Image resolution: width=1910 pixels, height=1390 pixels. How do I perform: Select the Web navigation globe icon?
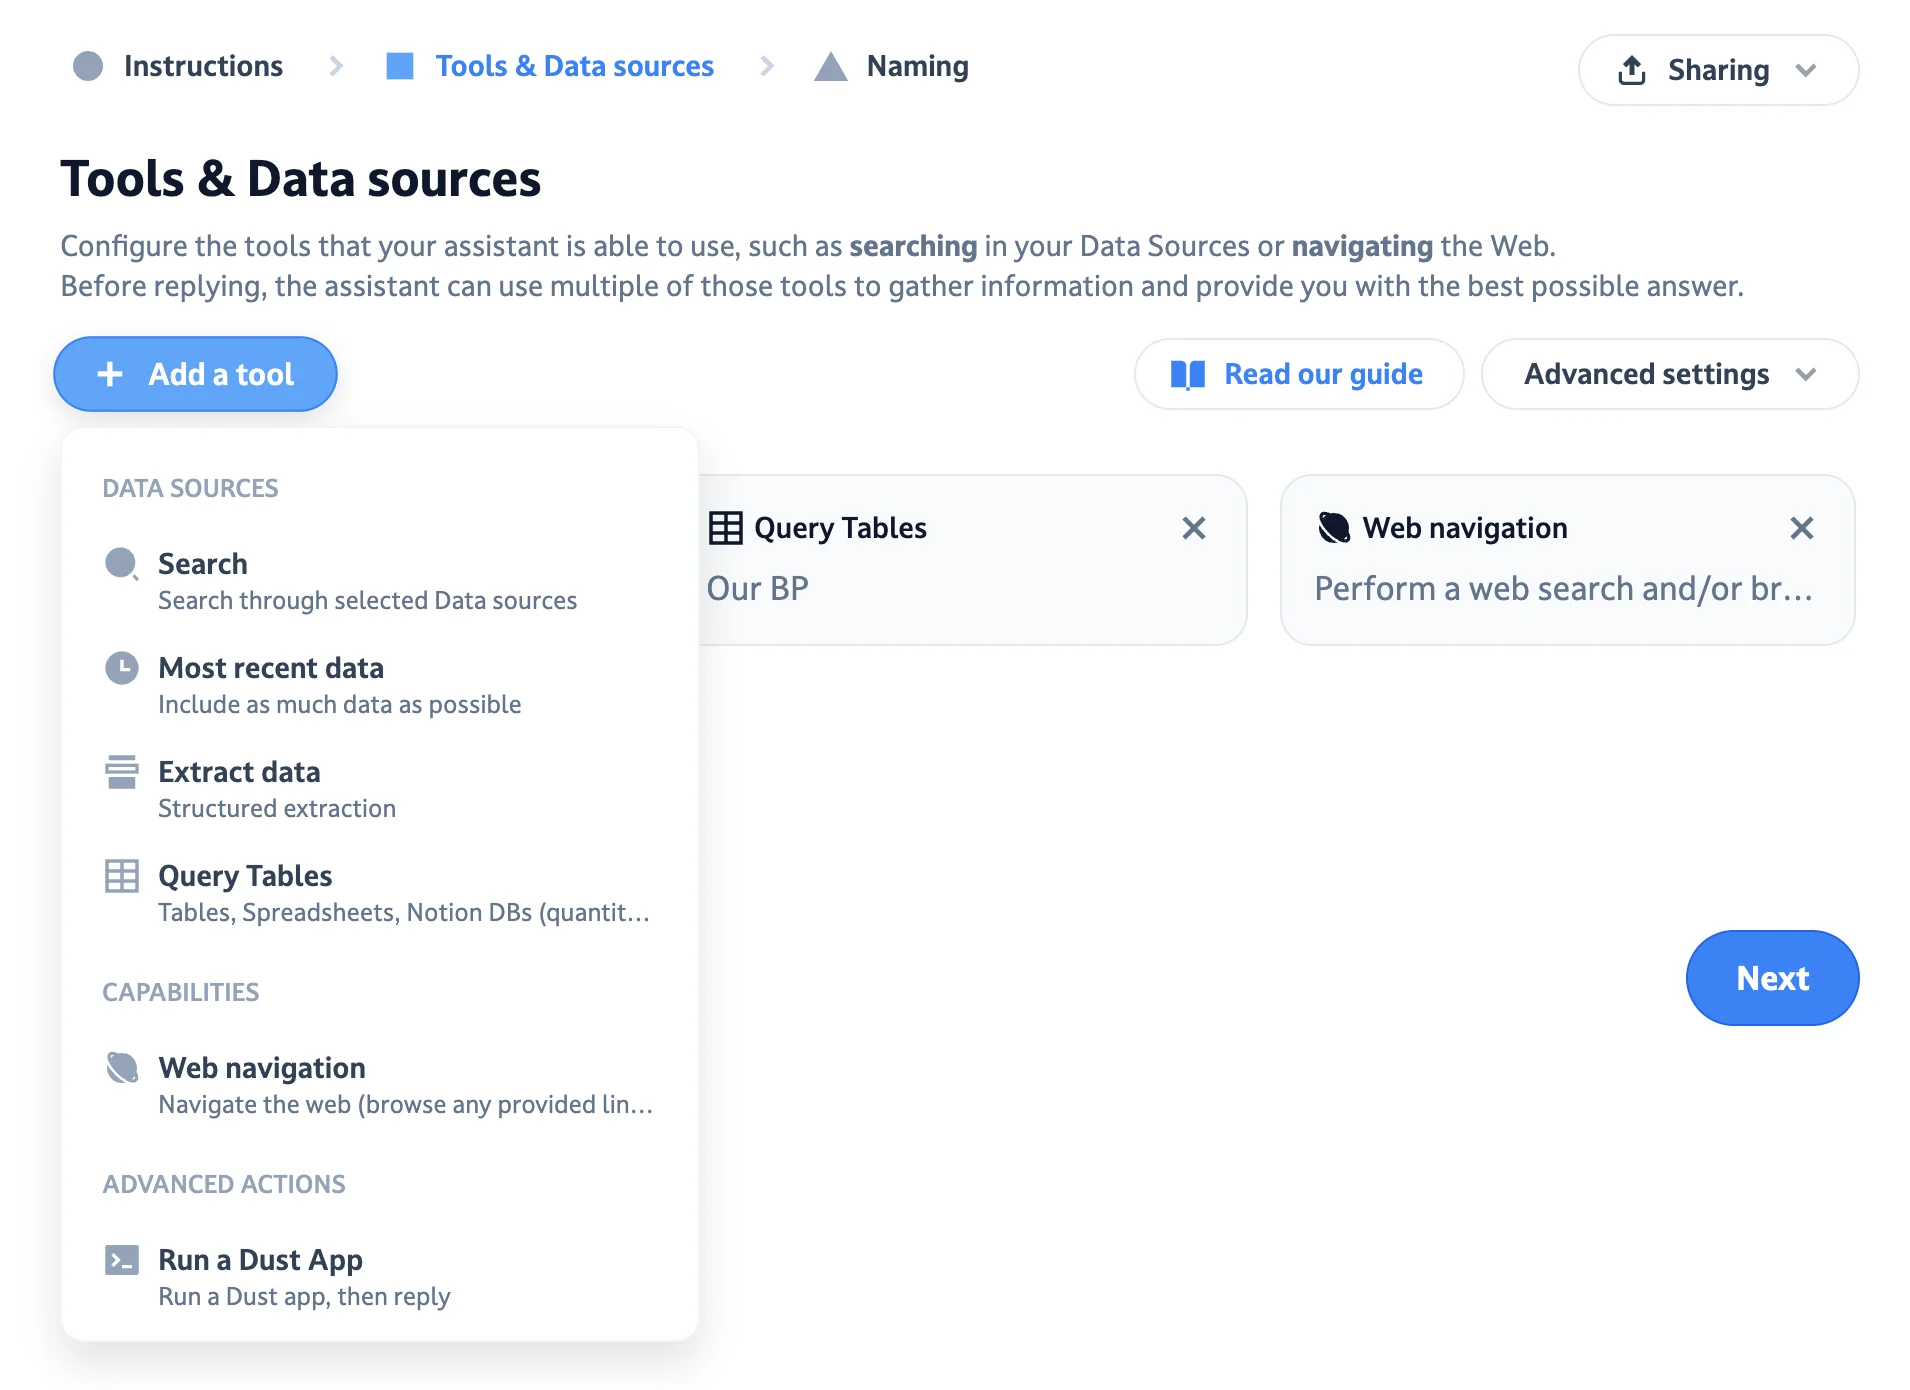[x=122, y=1068]
